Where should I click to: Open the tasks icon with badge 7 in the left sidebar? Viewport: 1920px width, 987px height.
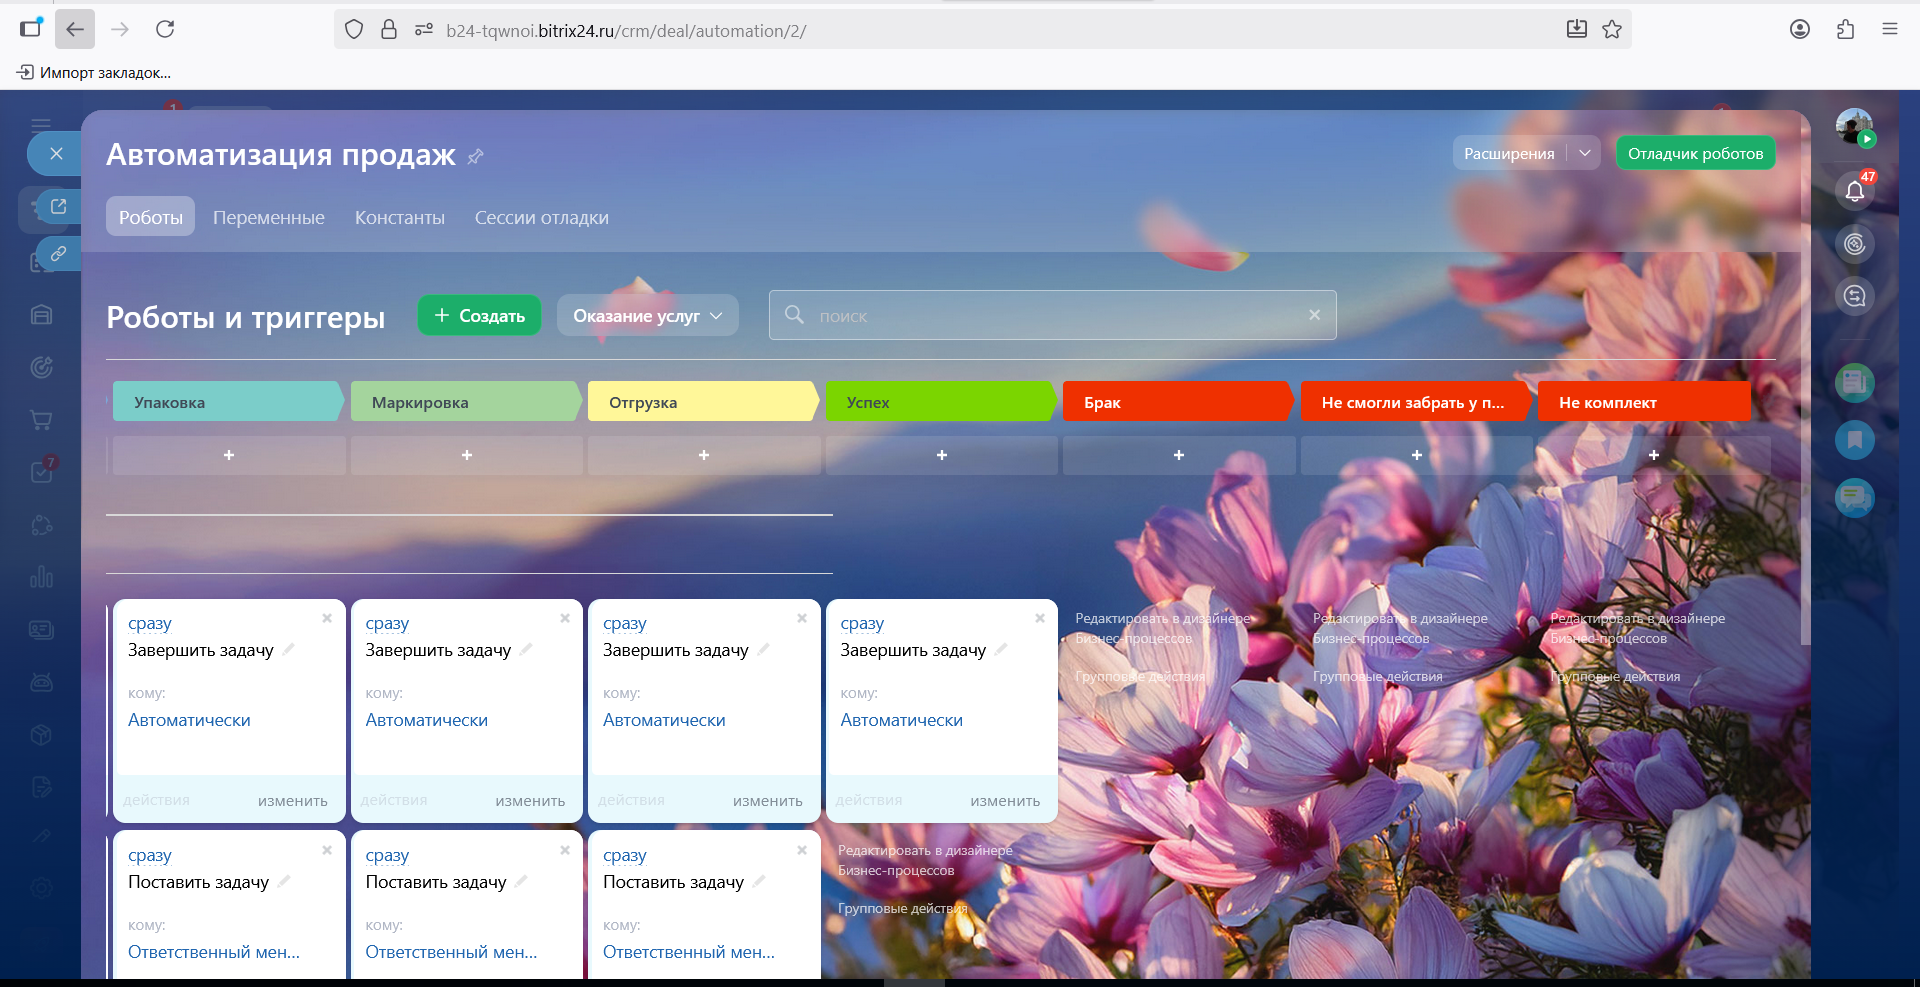click(x=41, y=472)
